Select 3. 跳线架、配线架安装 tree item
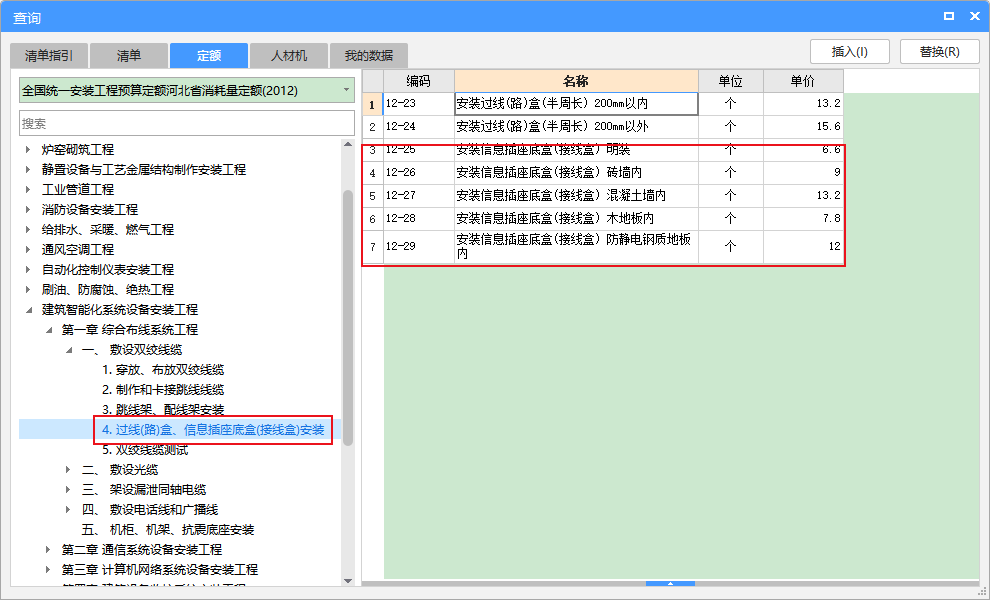The width and height of the screenshot is (990, 600). pyautogui.click(x=163, y=410)
